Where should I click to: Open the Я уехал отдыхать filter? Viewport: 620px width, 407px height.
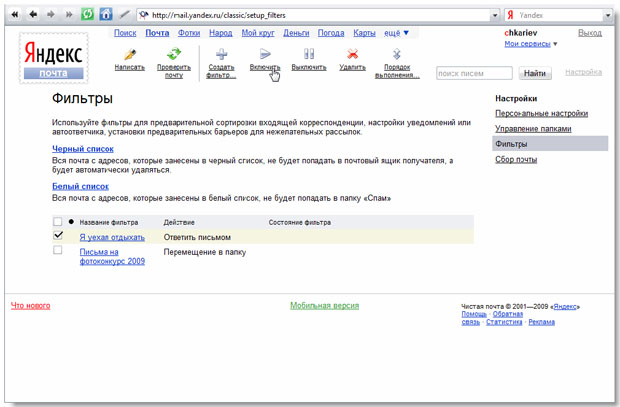click(x=112, y=237)
